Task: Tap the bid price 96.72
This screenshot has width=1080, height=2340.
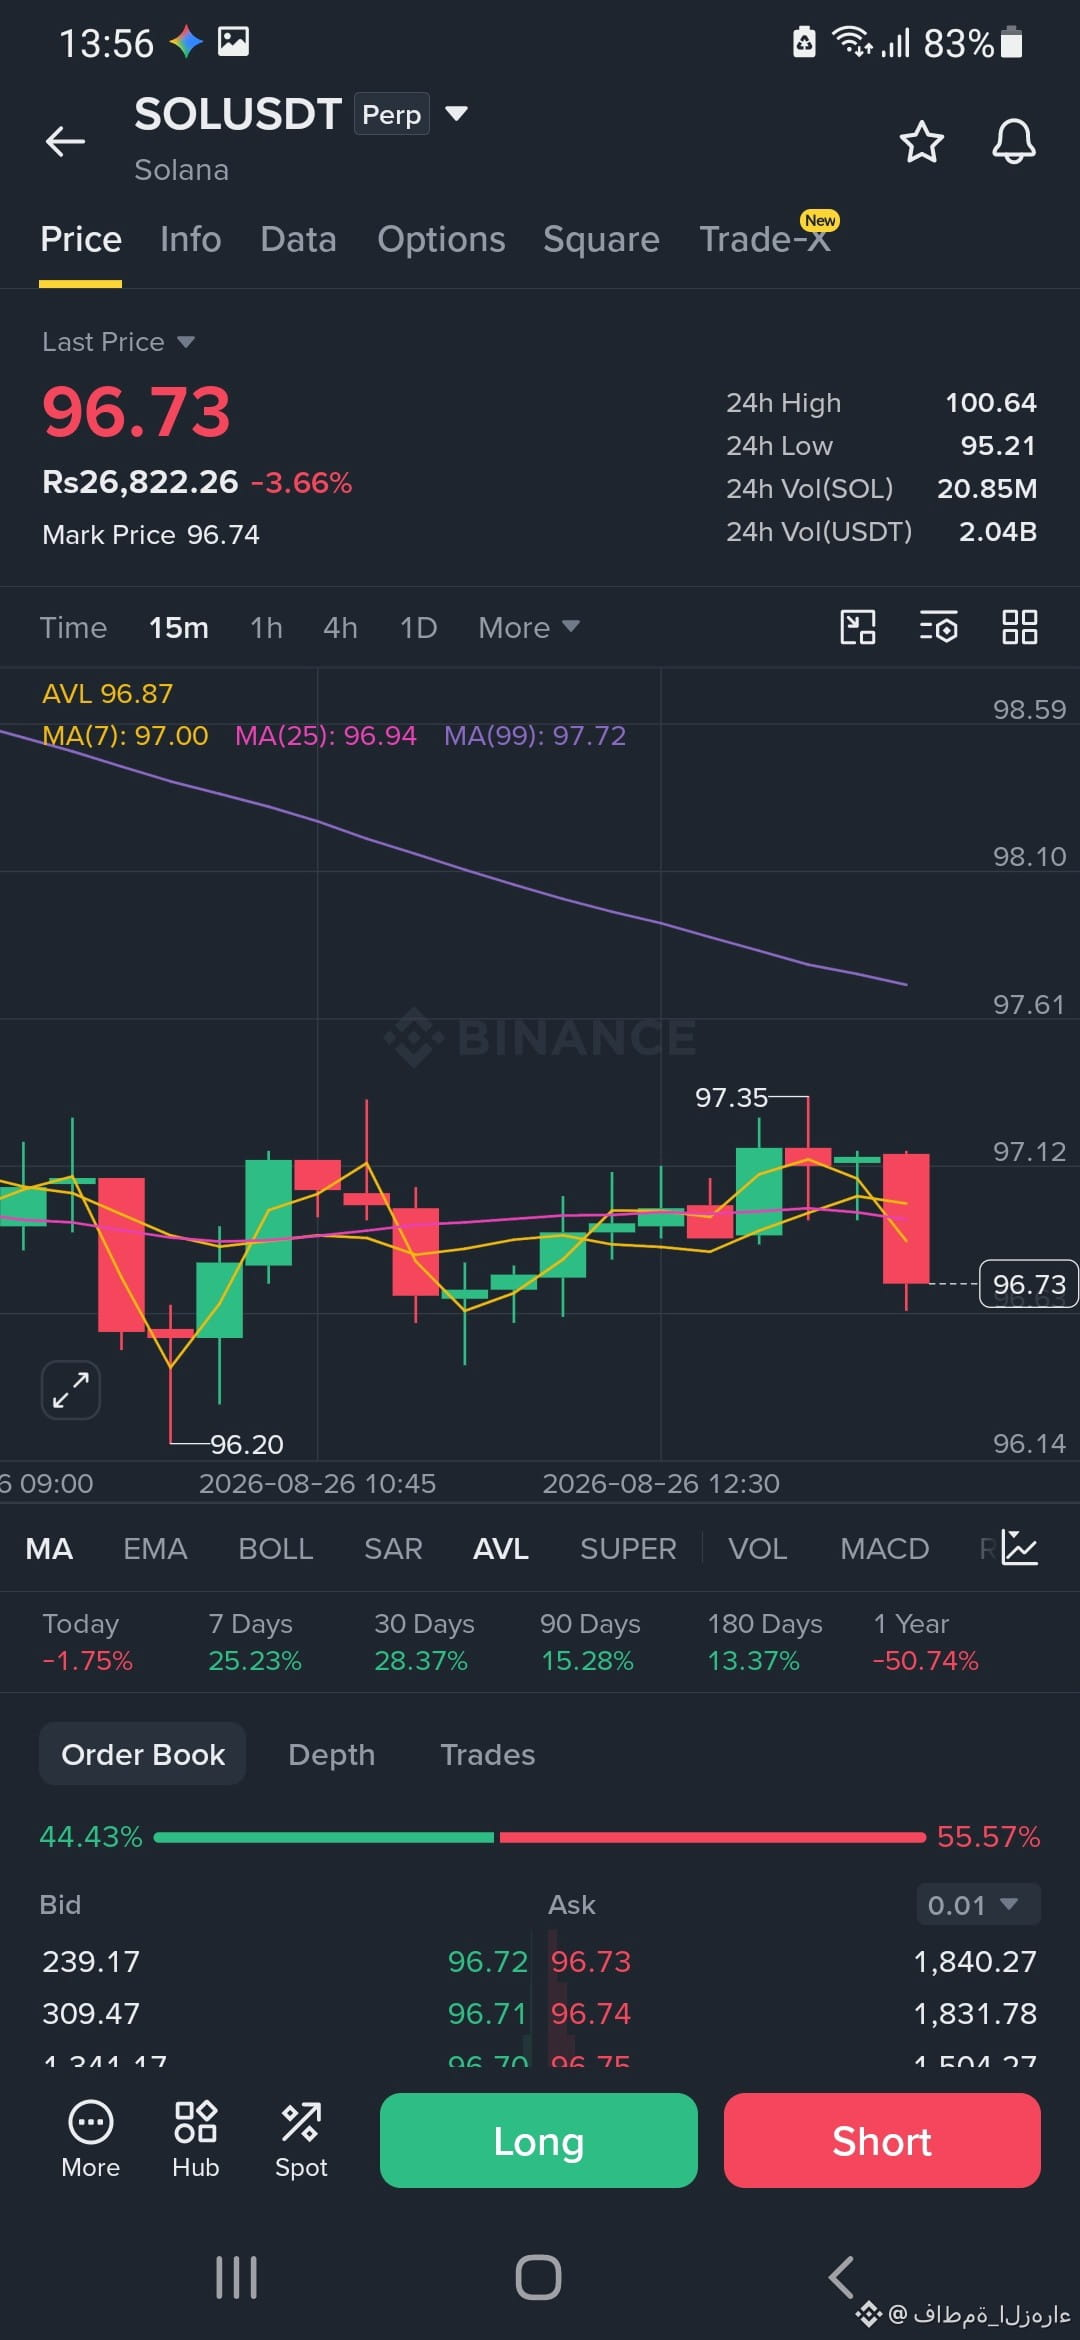Action: coord(487,1961)
